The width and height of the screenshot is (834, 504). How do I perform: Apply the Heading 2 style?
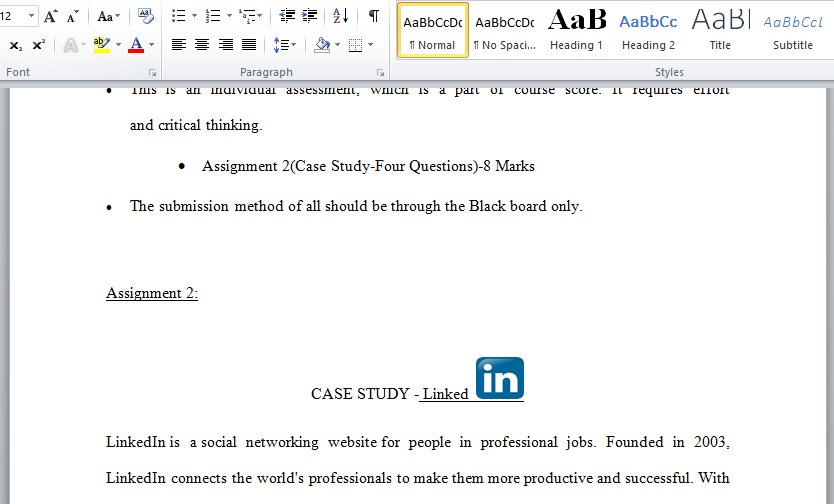tap(648, 30)
